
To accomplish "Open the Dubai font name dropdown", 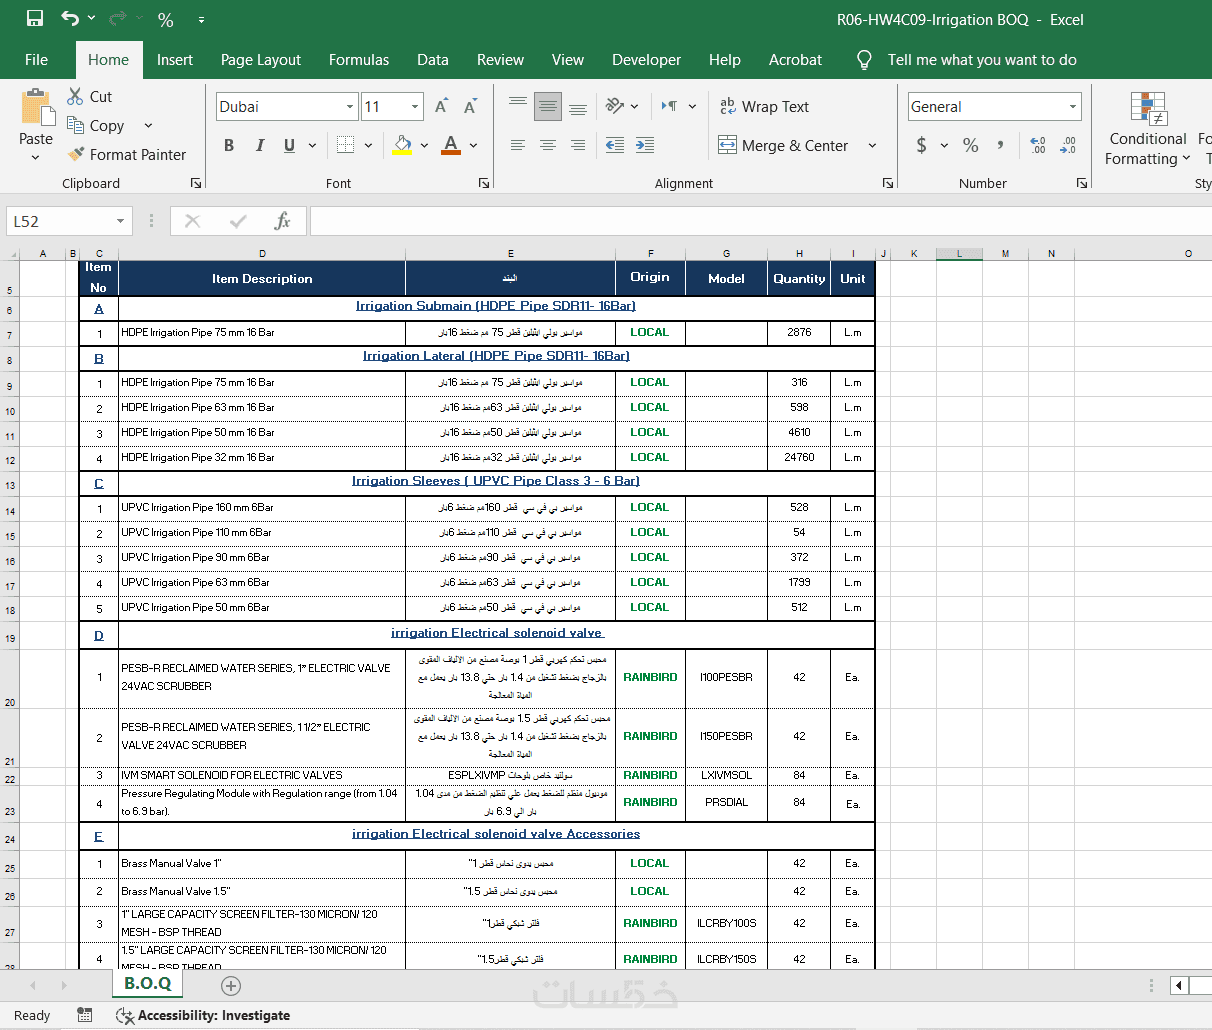I will pos(350,107).
